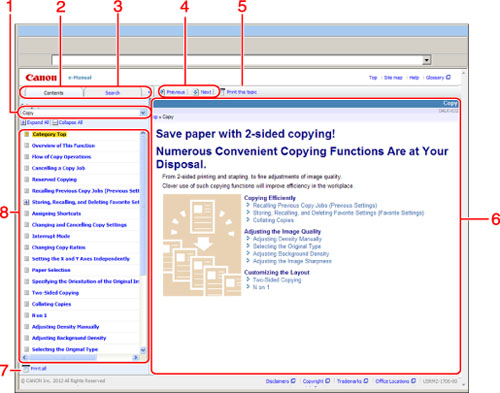Click the Disclaimers external link icon
Viewport: 500px width, 393px height.
(293, 381)
